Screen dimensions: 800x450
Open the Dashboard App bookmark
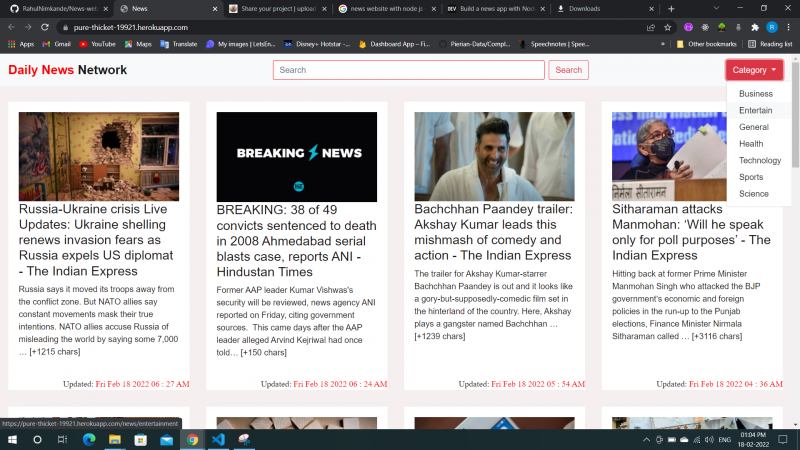click(394, 44)
